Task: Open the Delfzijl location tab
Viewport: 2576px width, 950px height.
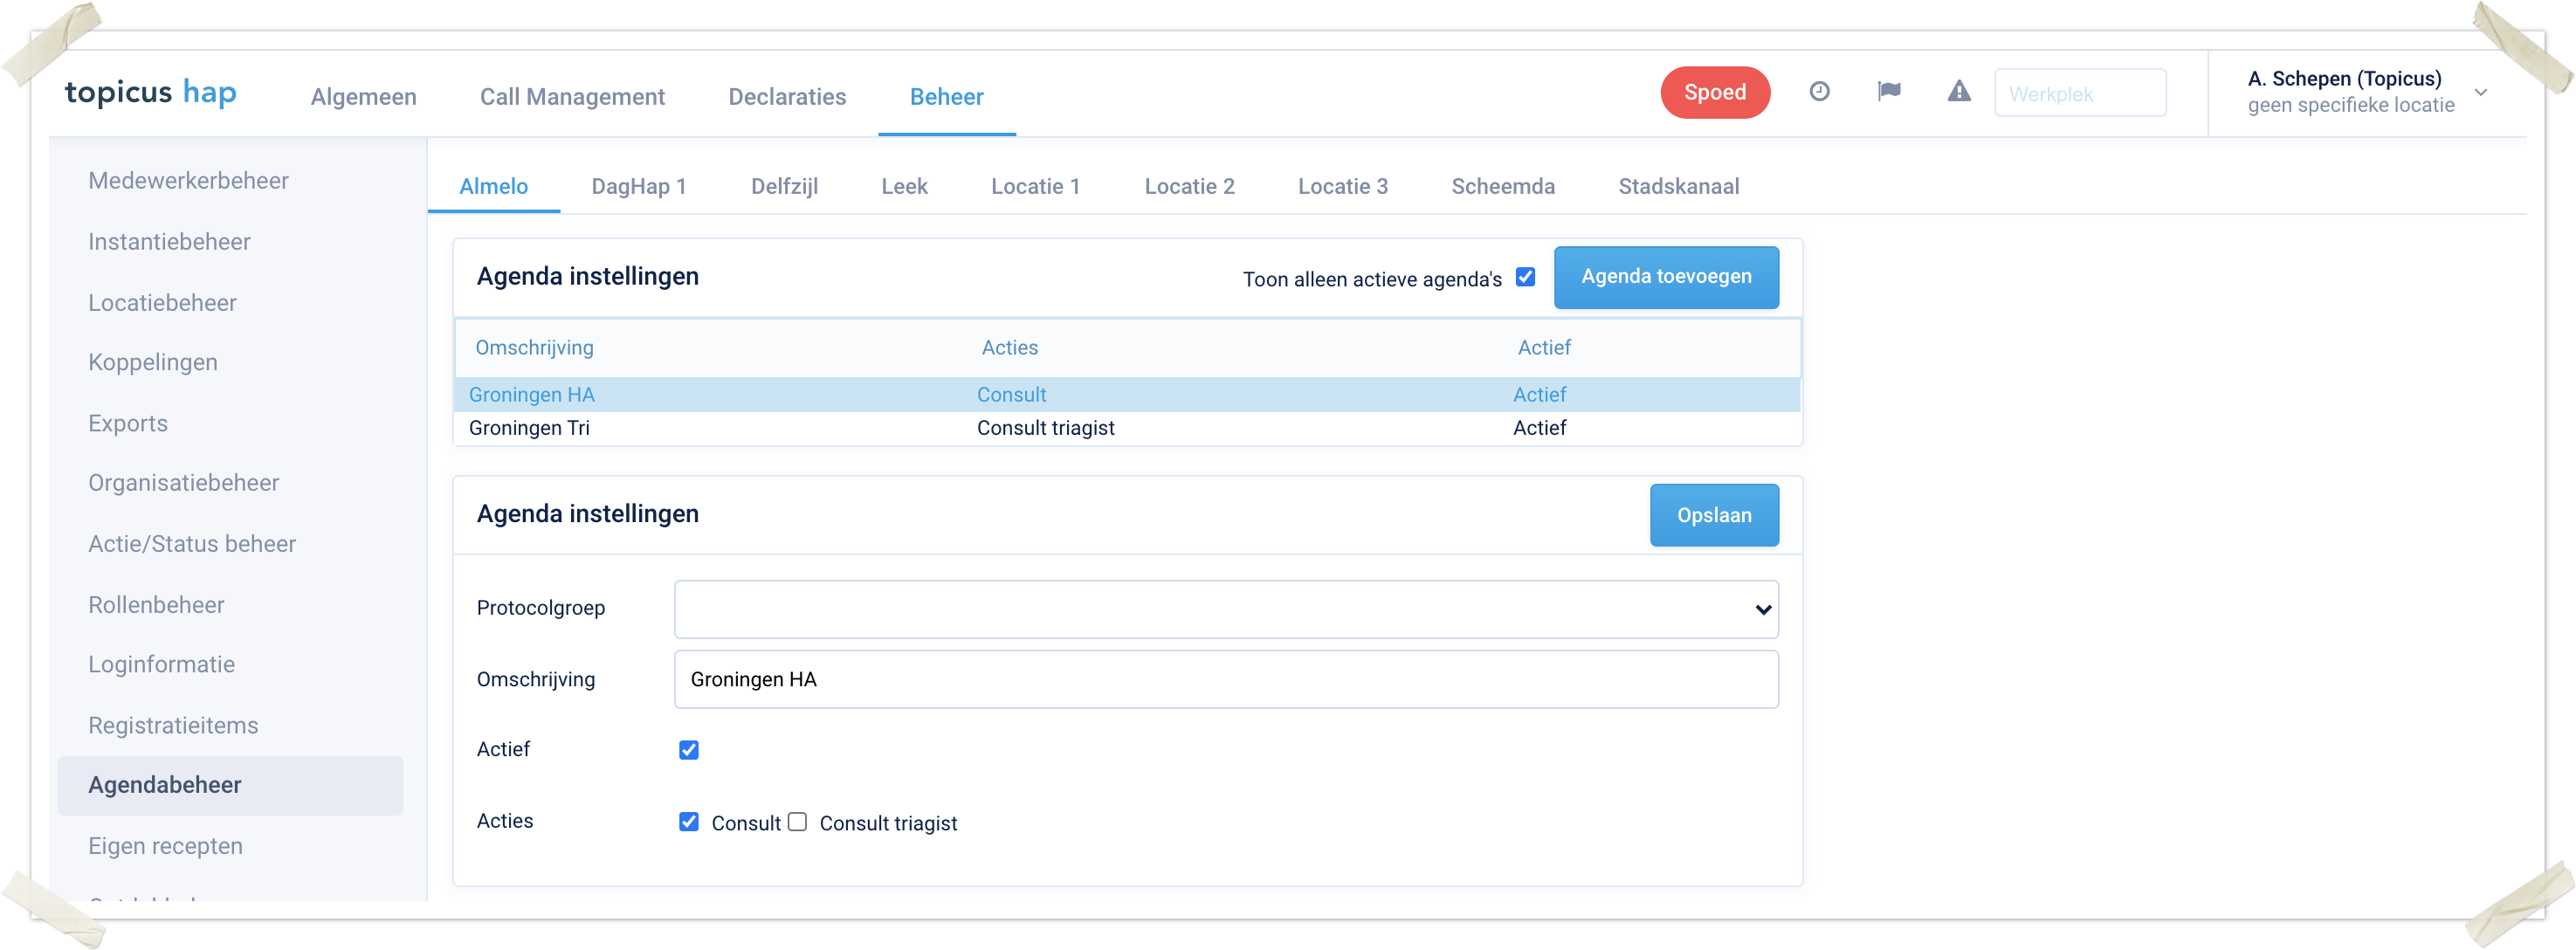Action: 783,186
